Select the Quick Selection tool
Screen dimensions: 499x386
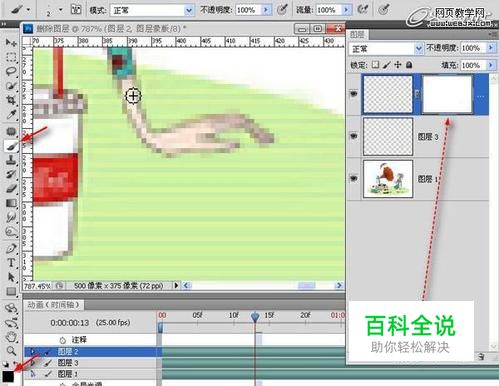point(11,86)
